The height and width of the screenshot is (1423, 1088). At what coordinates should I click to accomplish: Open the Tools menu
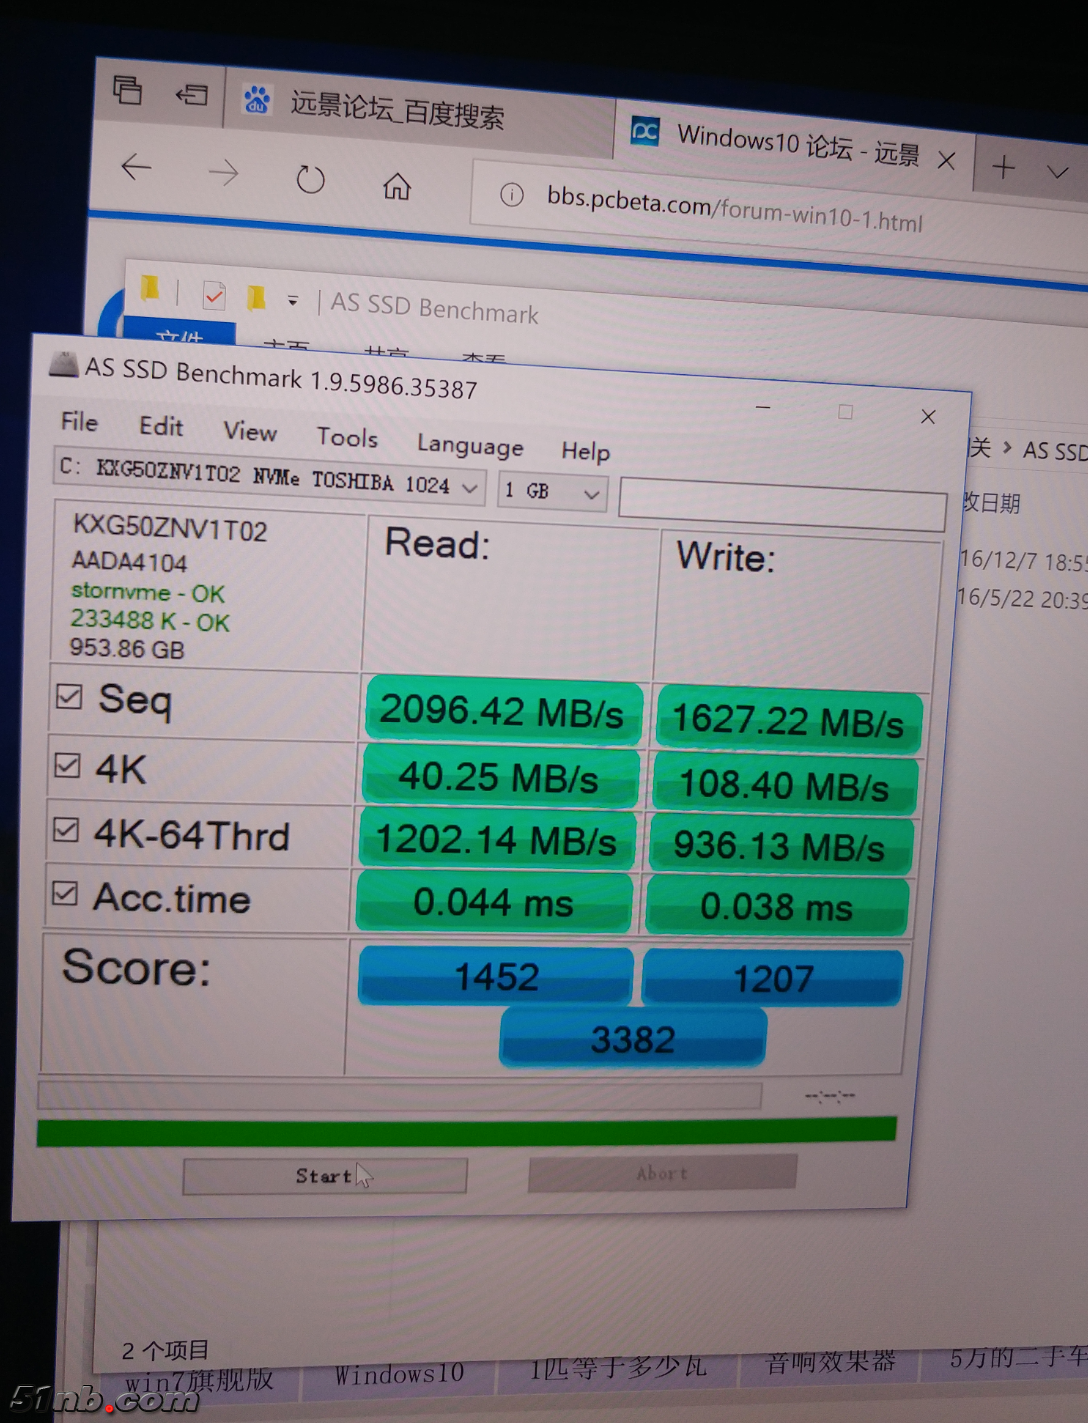[347, 437]
